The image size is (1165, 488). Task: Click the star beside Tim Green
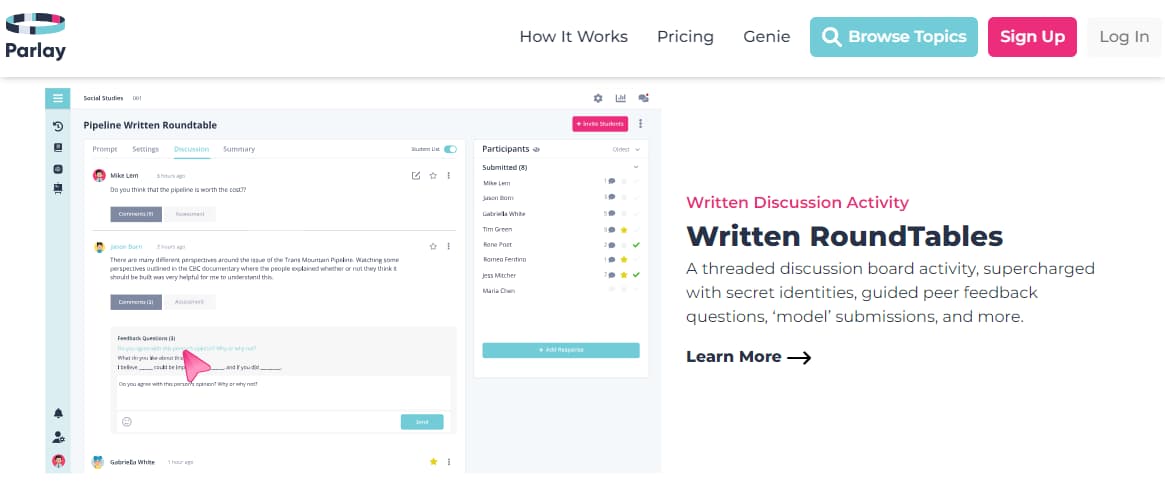[624, 230]
